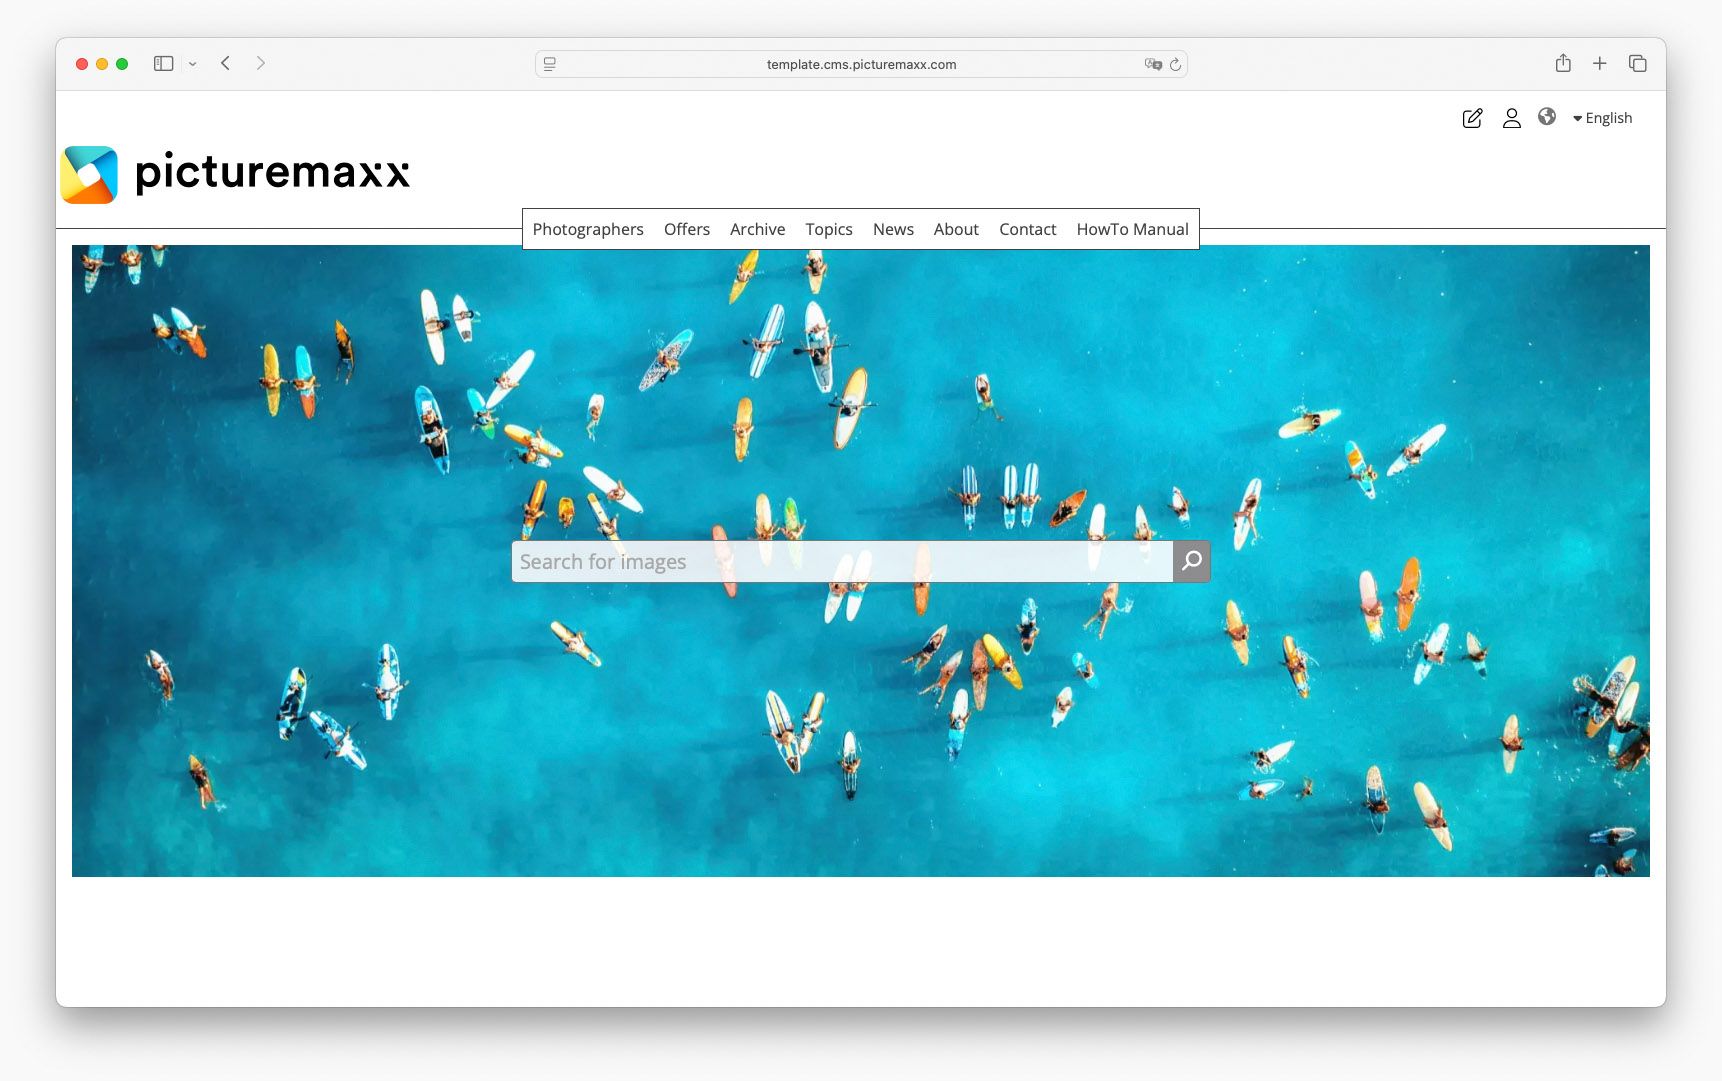The height and width of the screenshot is (1081, 1722).
Task: Open the user account icon
Action: [x=1511, y=118]
